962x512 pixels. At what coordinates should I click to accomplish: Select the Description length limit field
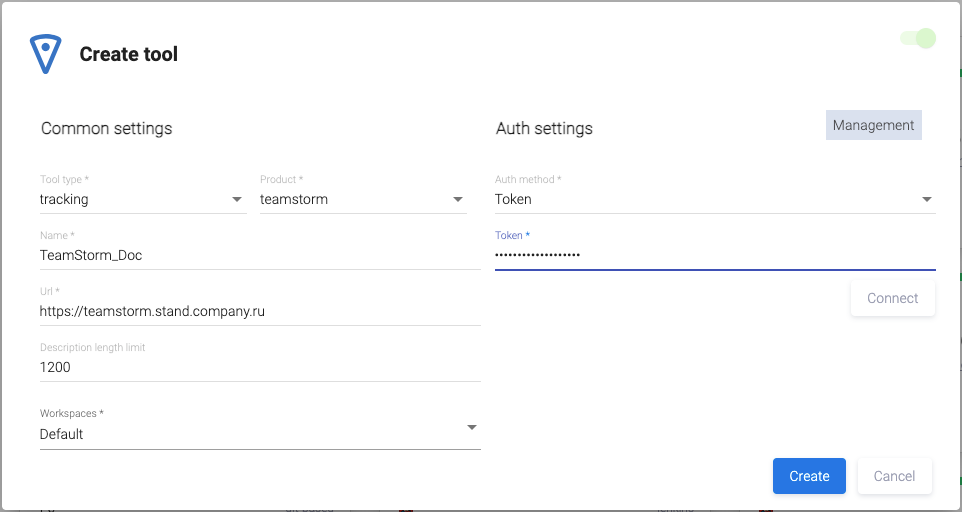click(x=260, y=367)
